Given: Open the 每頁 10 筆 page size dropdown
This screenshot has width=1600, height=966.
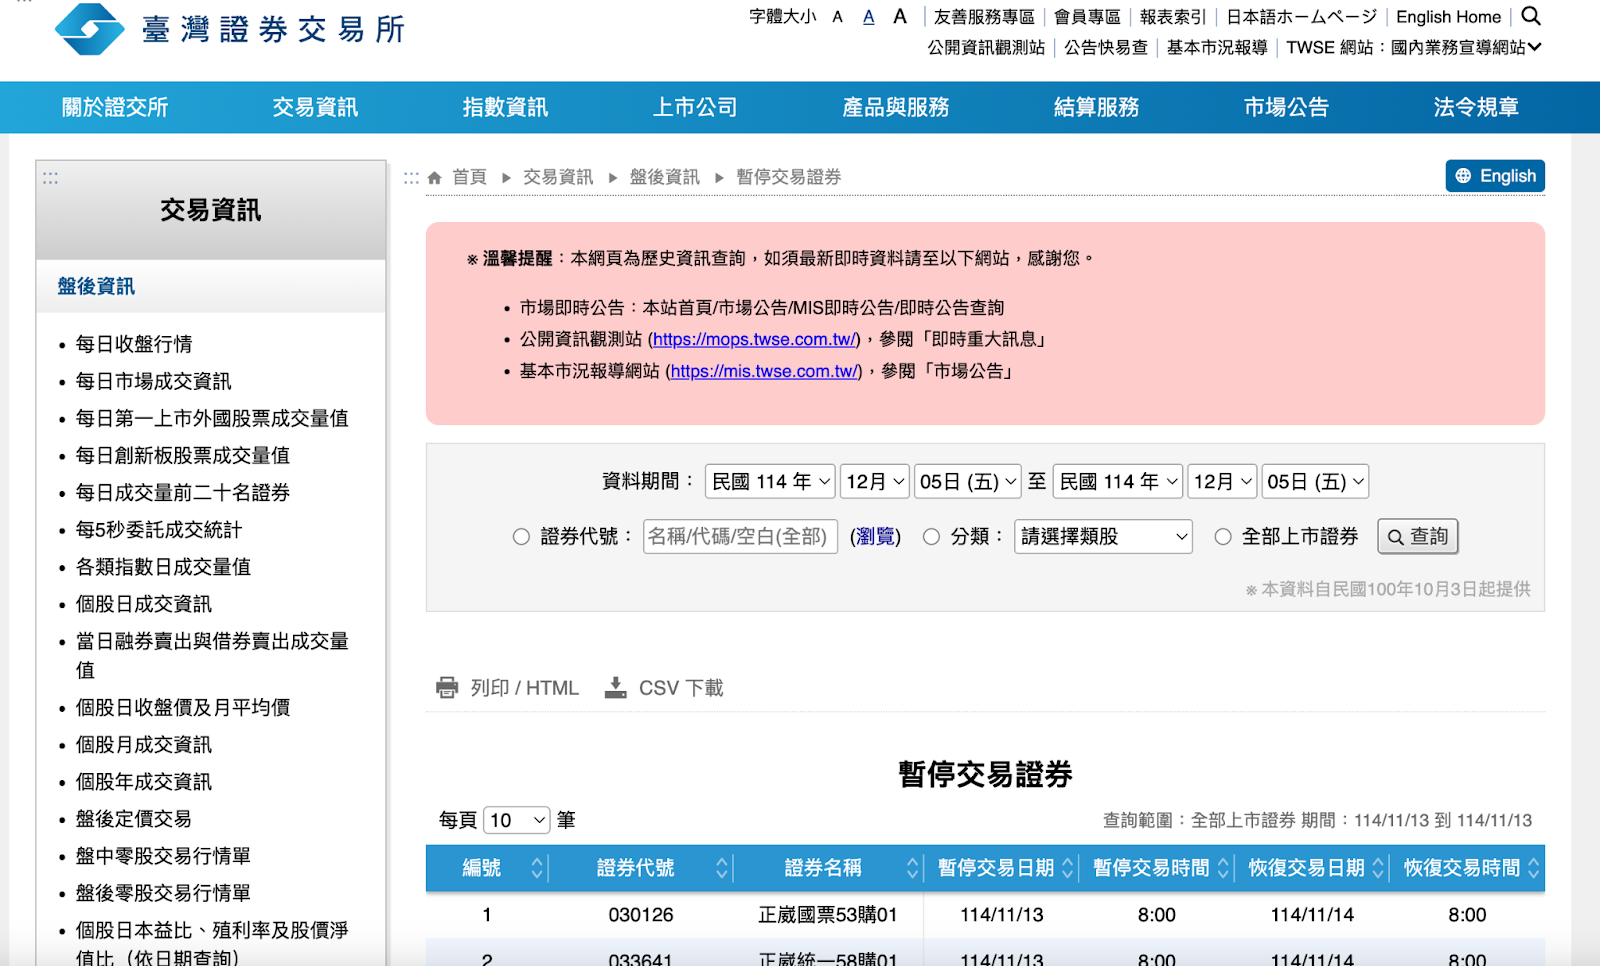Looking at the screenshot, I should coord(515,819).
